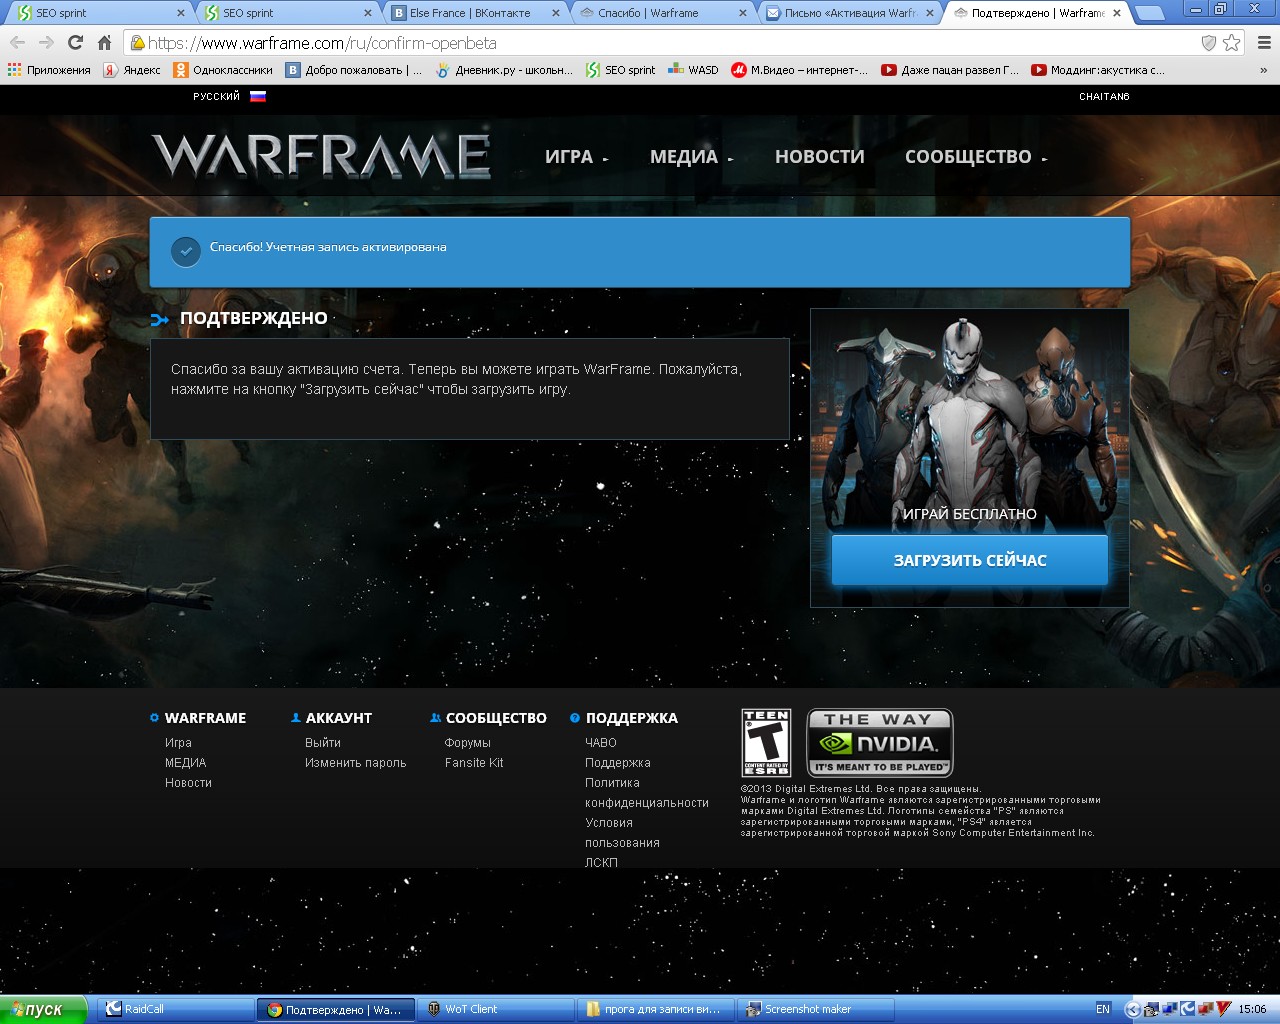This screenshot has height=1024, width=1280.
Task: Click the shield icon in the address bar
Action: click(1209, 43)
